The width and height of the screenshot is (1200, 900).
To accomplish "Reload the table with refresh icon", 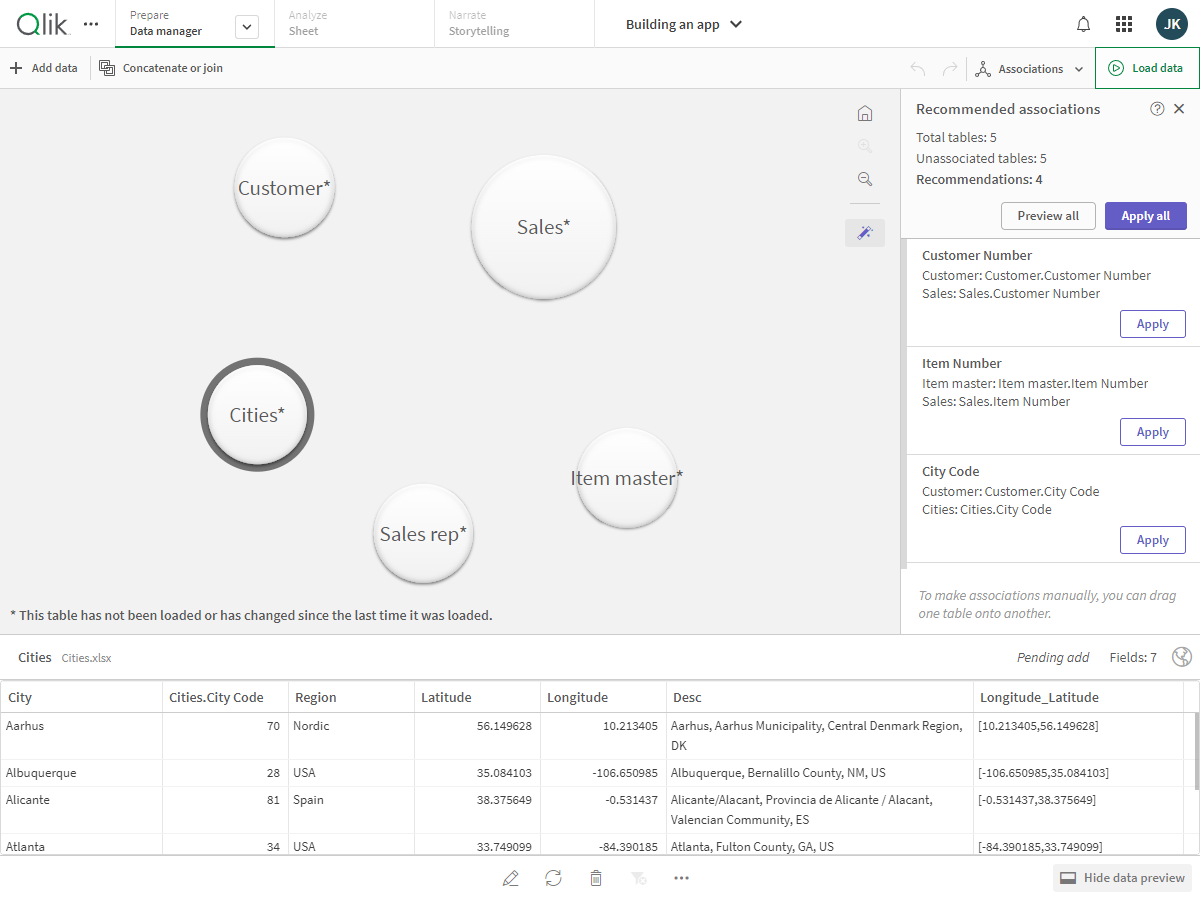I will (553, 878).
